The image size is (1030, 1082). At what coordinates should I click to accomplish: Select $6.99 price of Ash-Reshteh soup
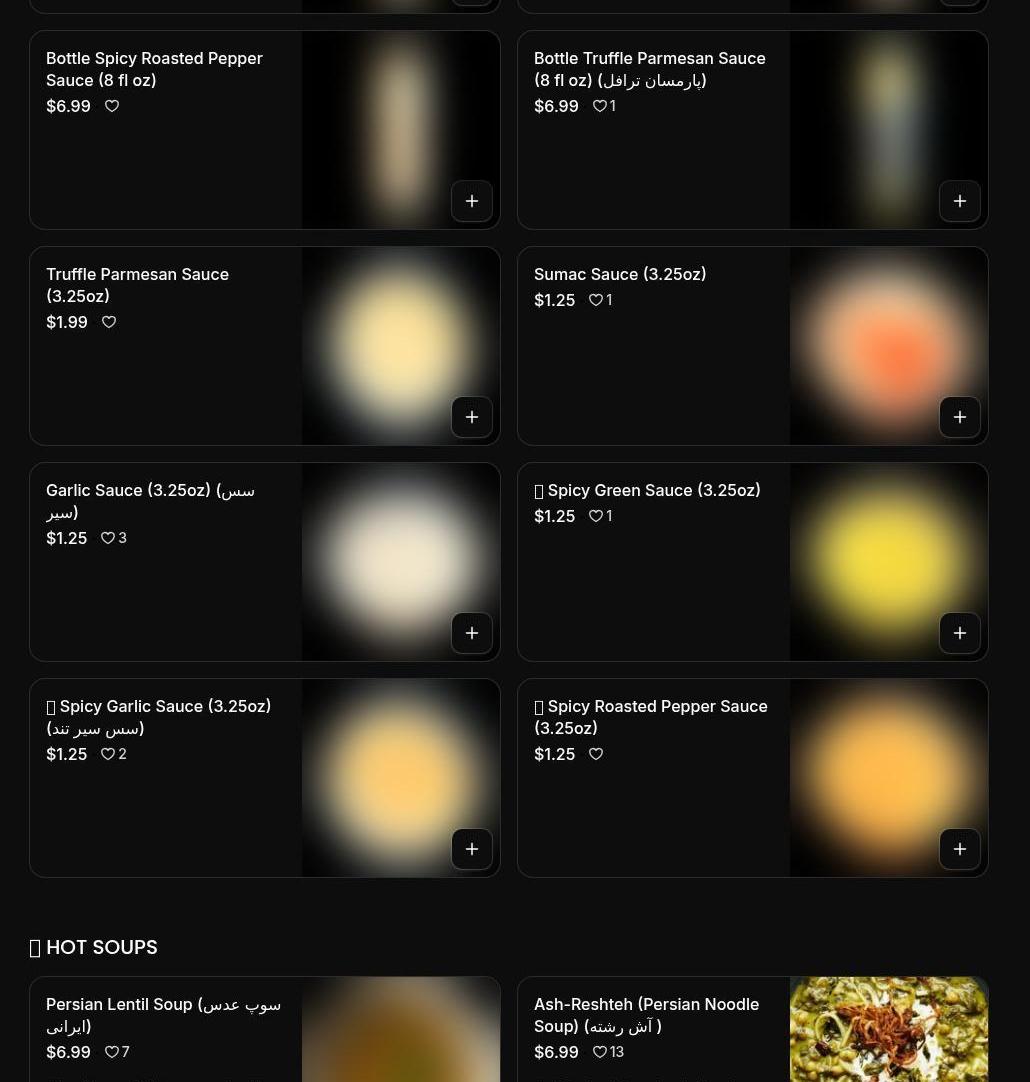tap(556, 1052)
